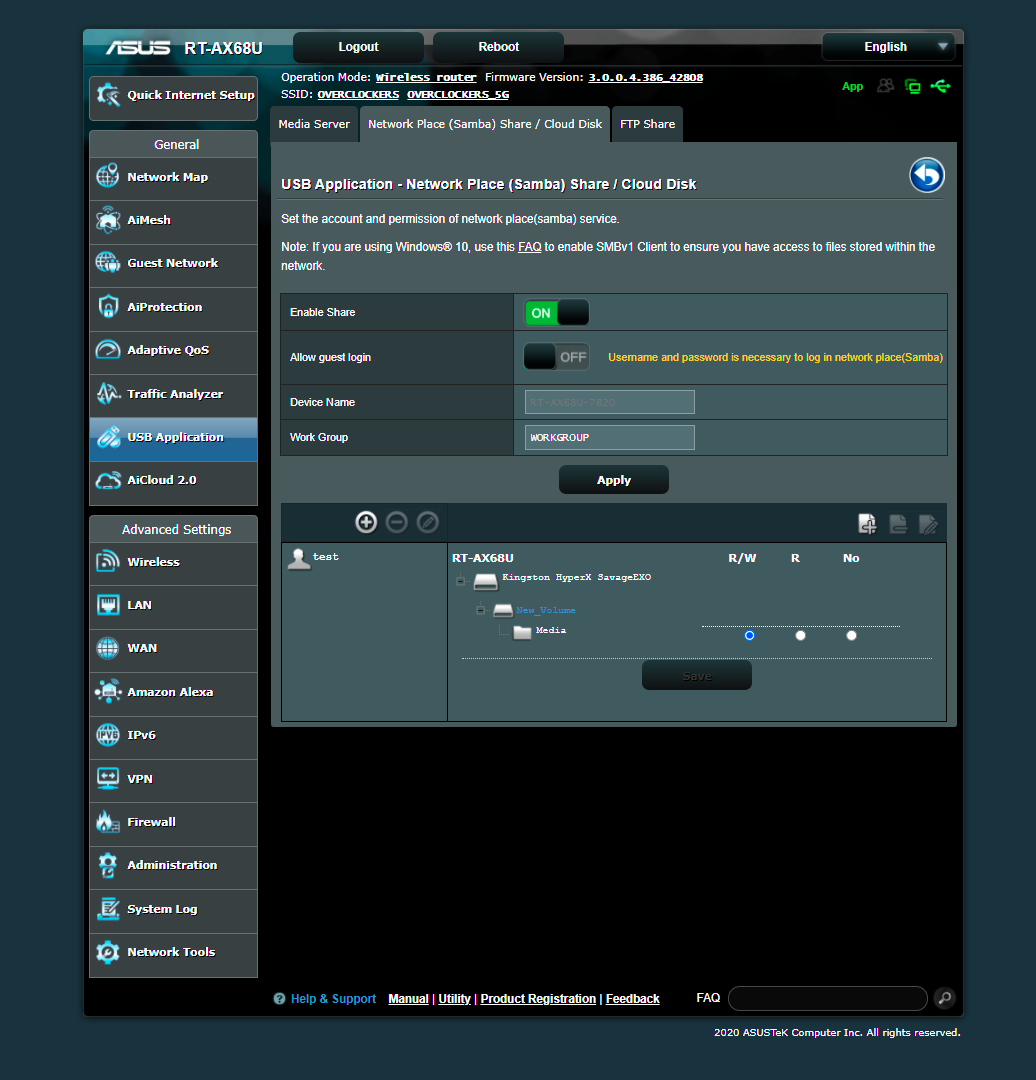Click the USB status icon in header
Viewport: 1036px width, 1080px height.
940,86
